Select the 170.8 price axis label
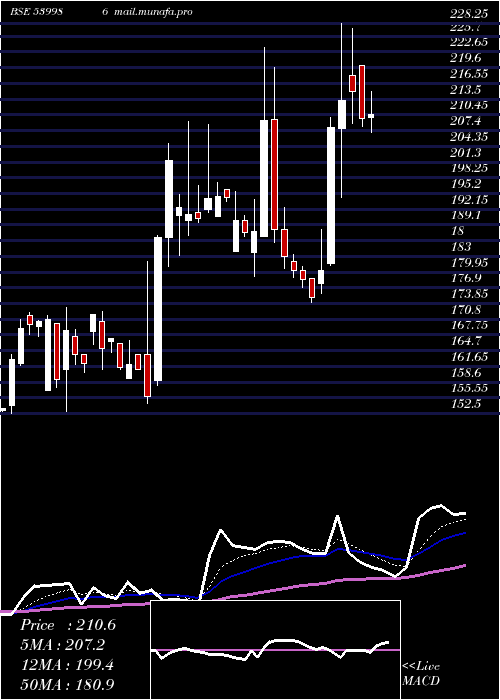500x700 pixels. [x=465, y=309]
